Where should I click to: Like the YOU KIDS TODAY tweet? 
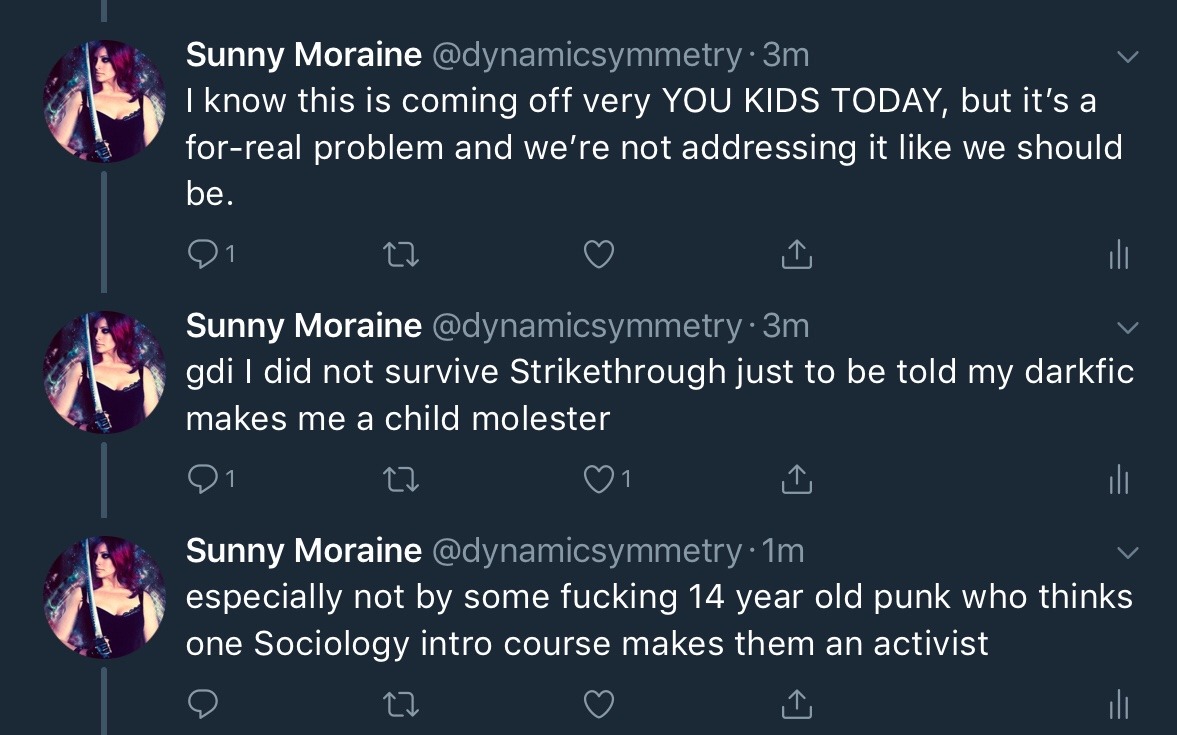pyautogui.click(x=598, y=256)
